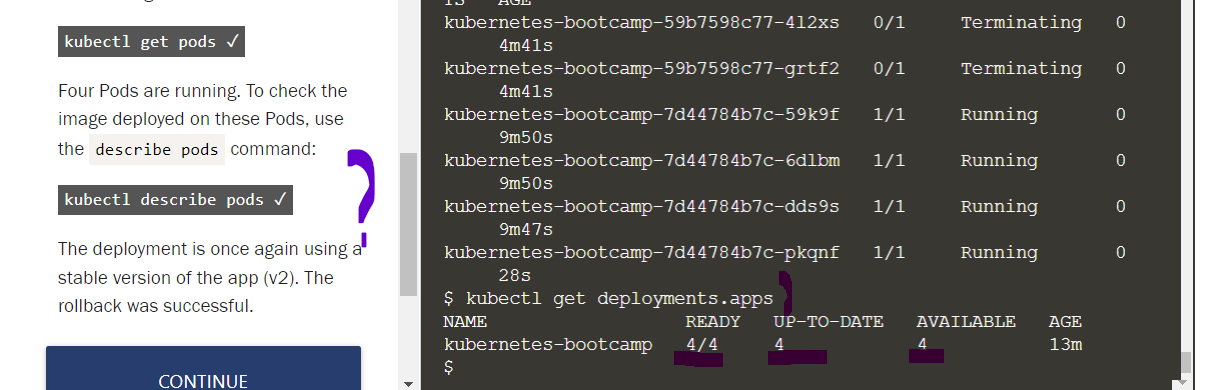Click the 'kubectl get deployments.apps' command line
Screen dimensions: 1205x390
[x=608, y=298]
